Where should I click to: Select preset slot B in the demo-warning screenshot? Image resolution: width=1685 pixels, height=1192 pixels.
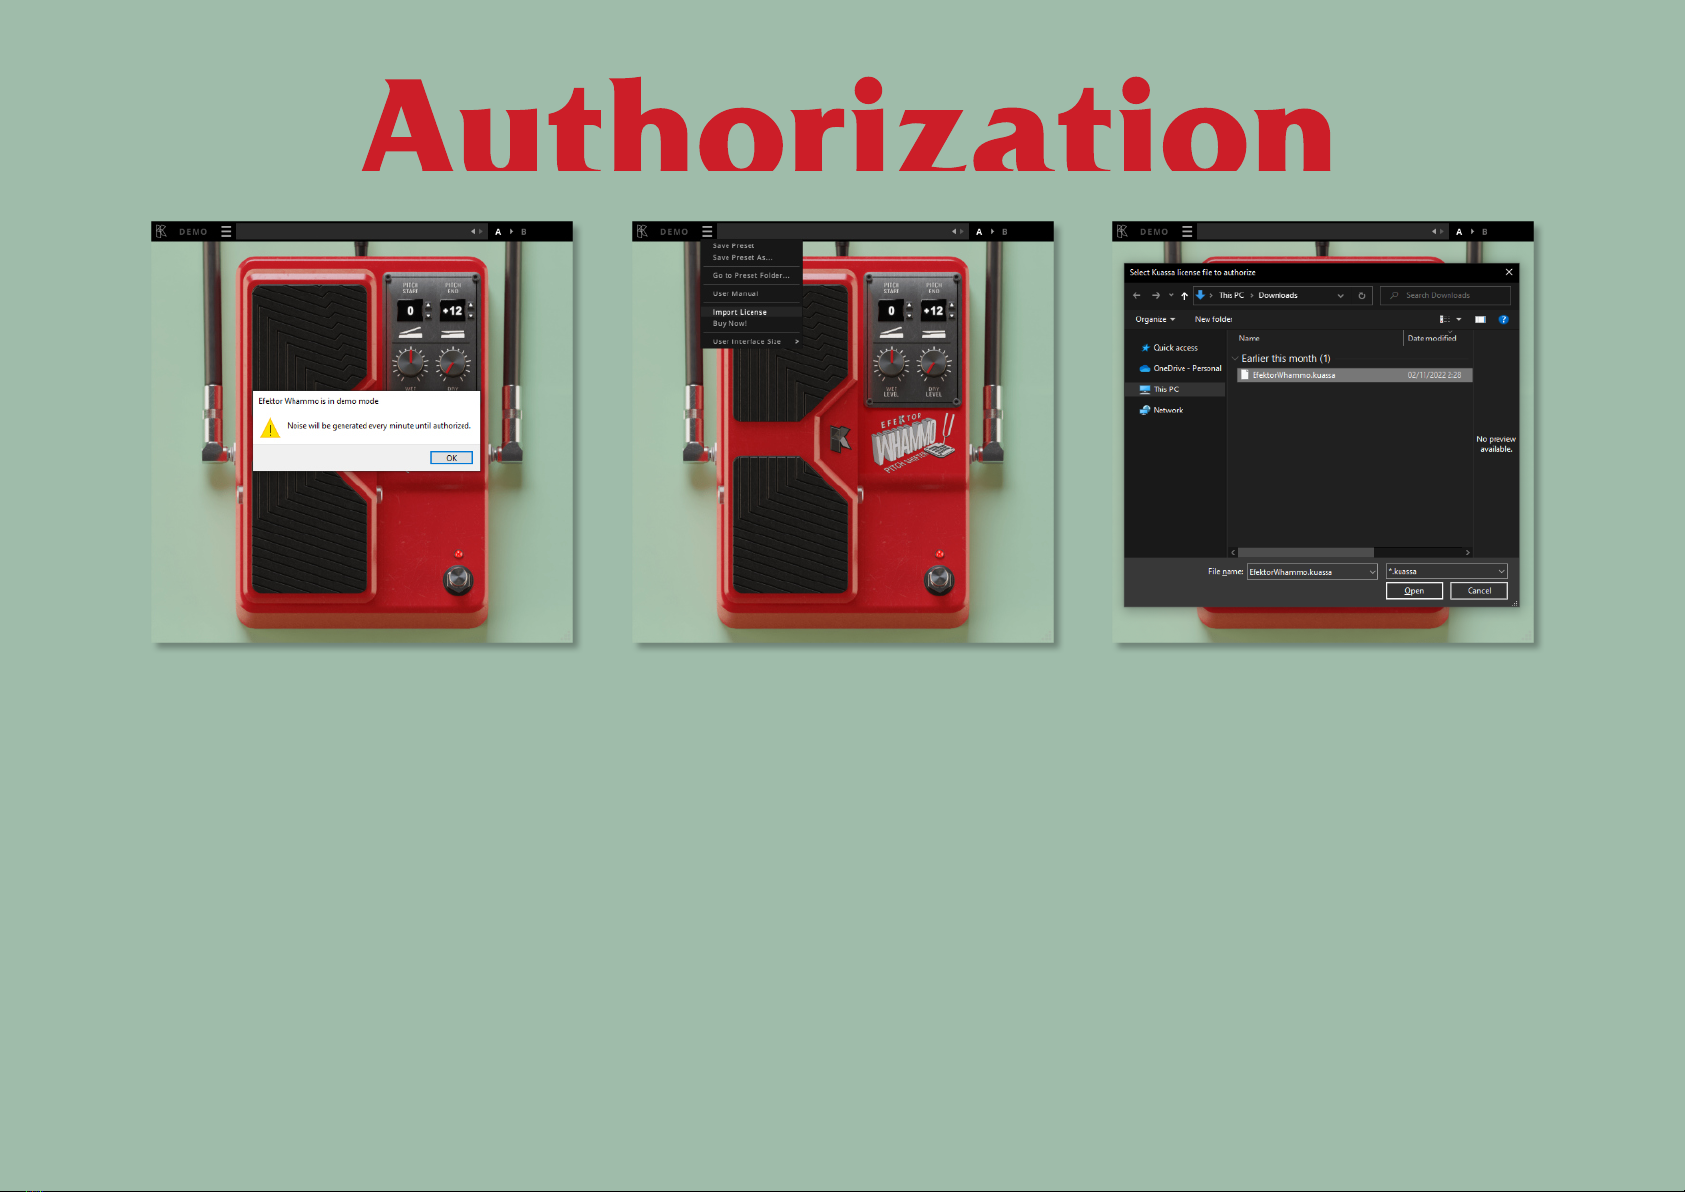(524, 232)
